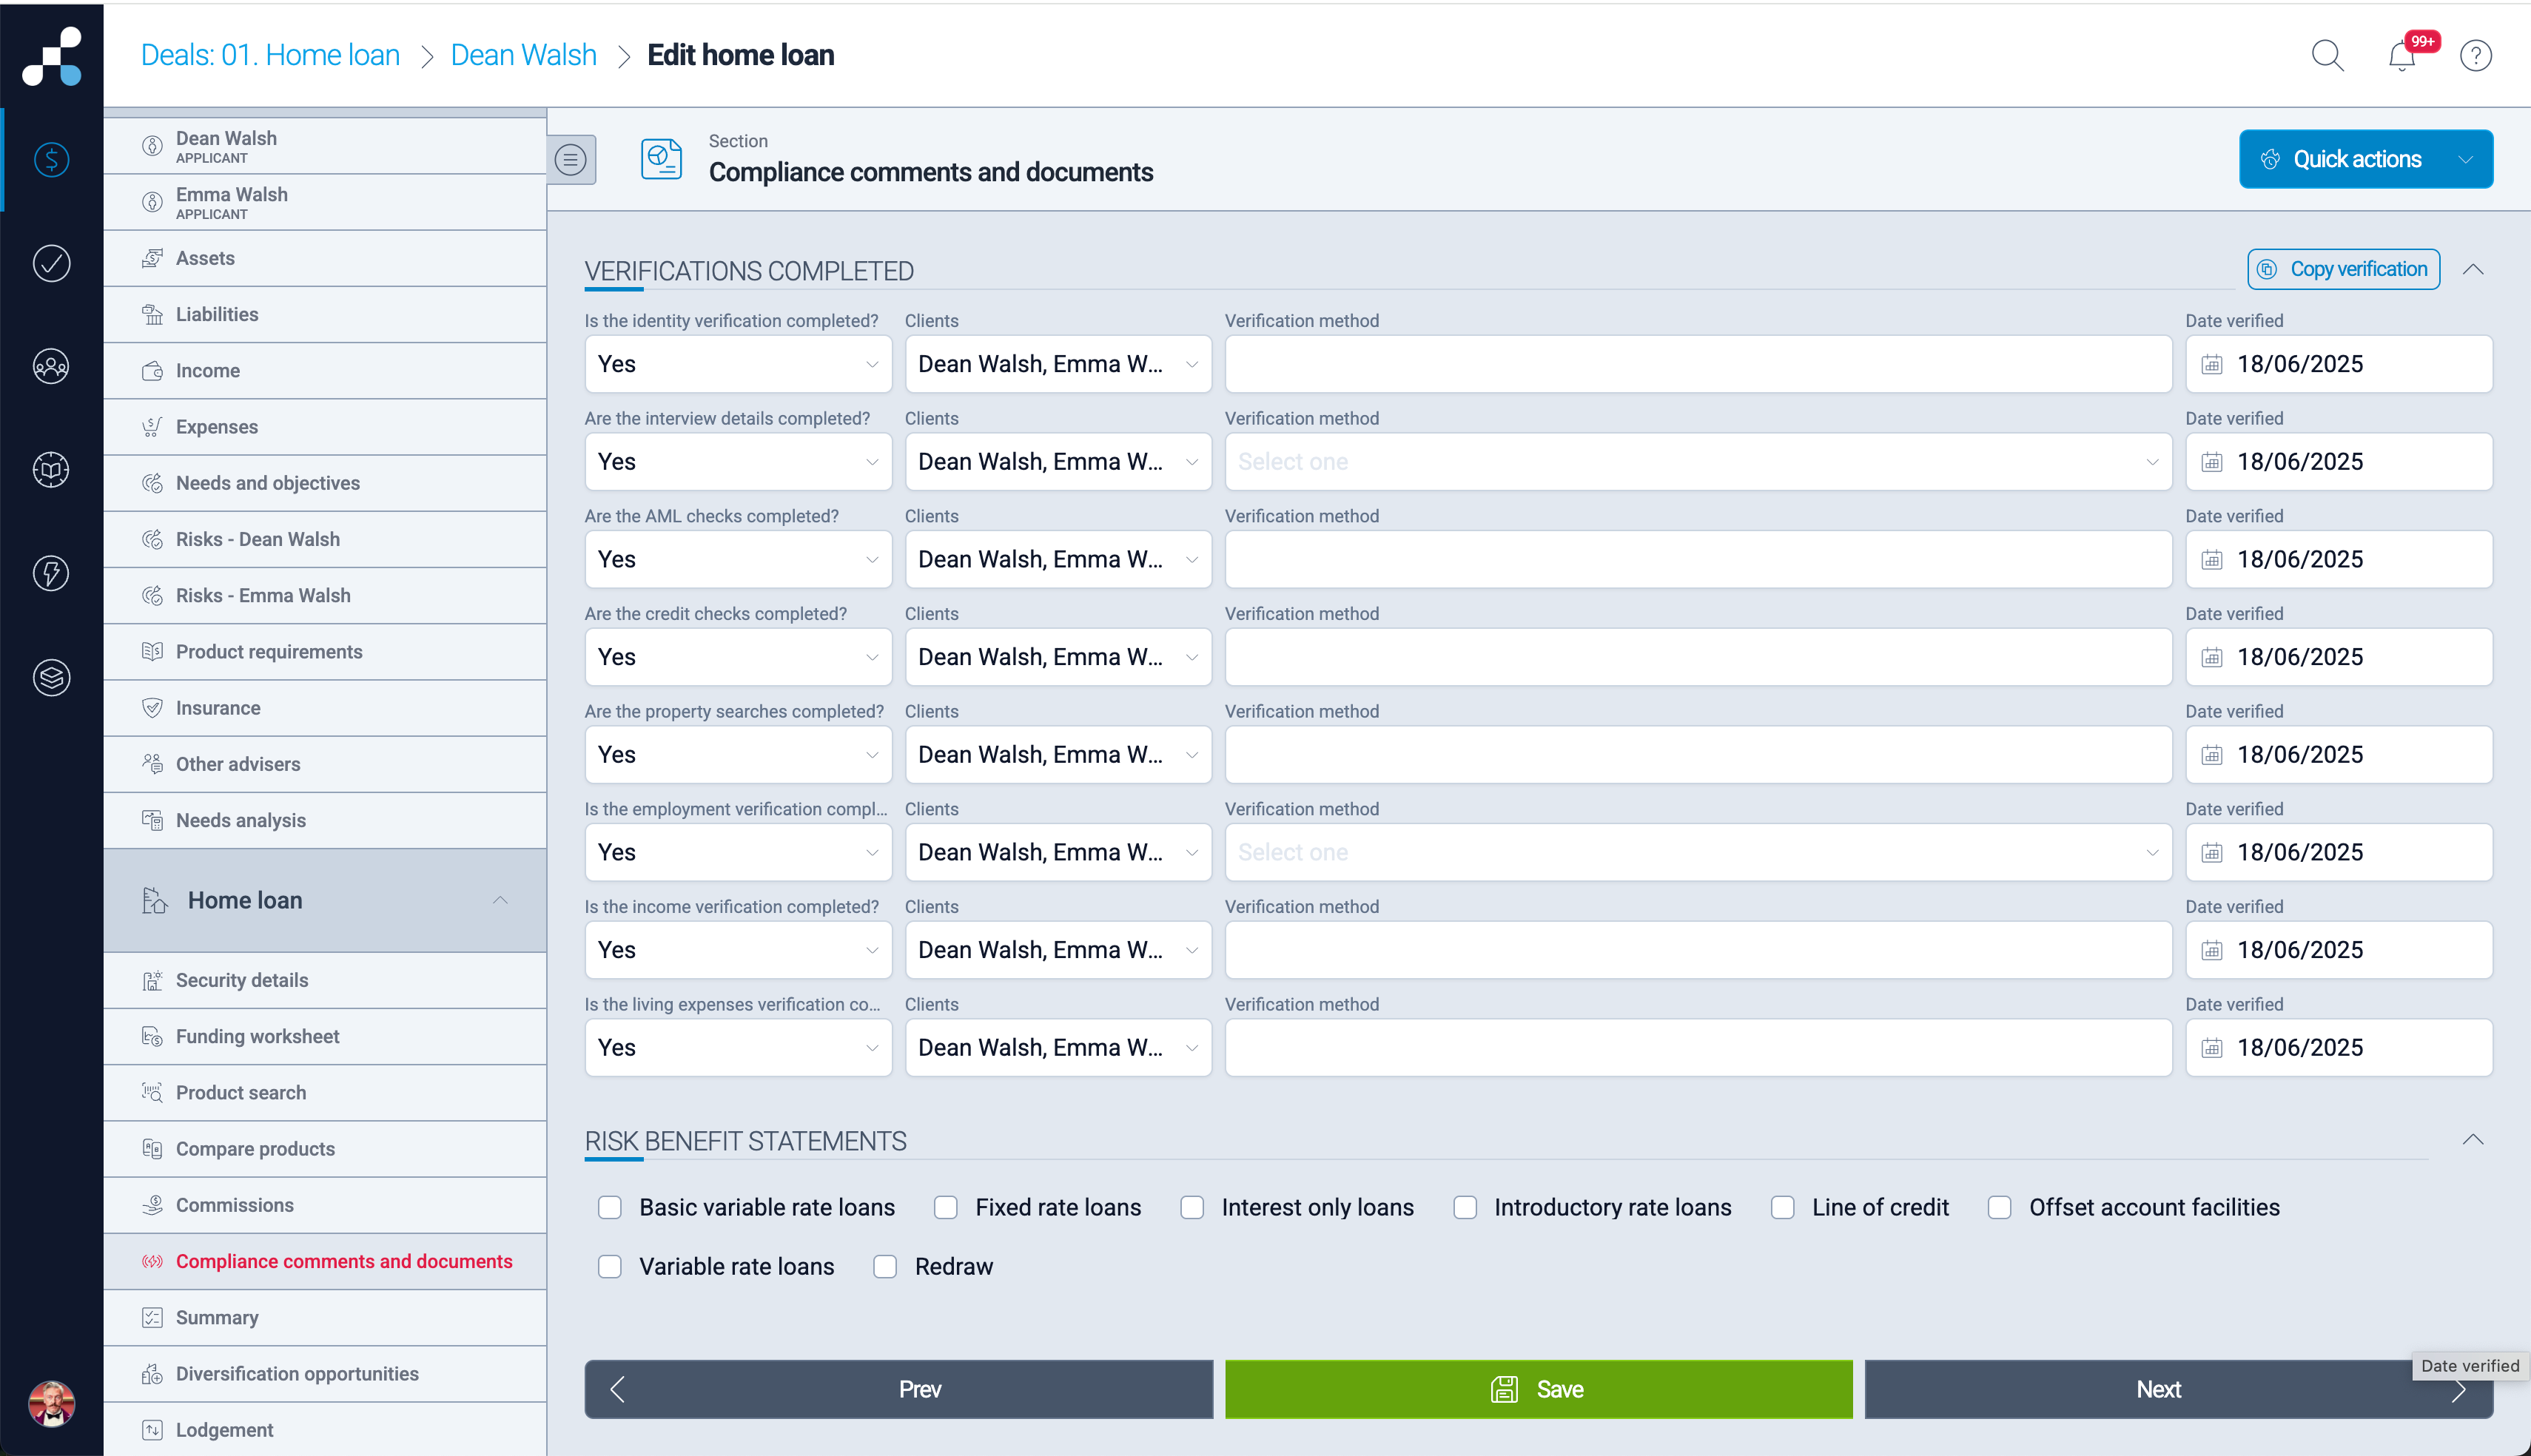Open calendar icon for AML checks date
2531x1456 pixels.
[2212, 560]
